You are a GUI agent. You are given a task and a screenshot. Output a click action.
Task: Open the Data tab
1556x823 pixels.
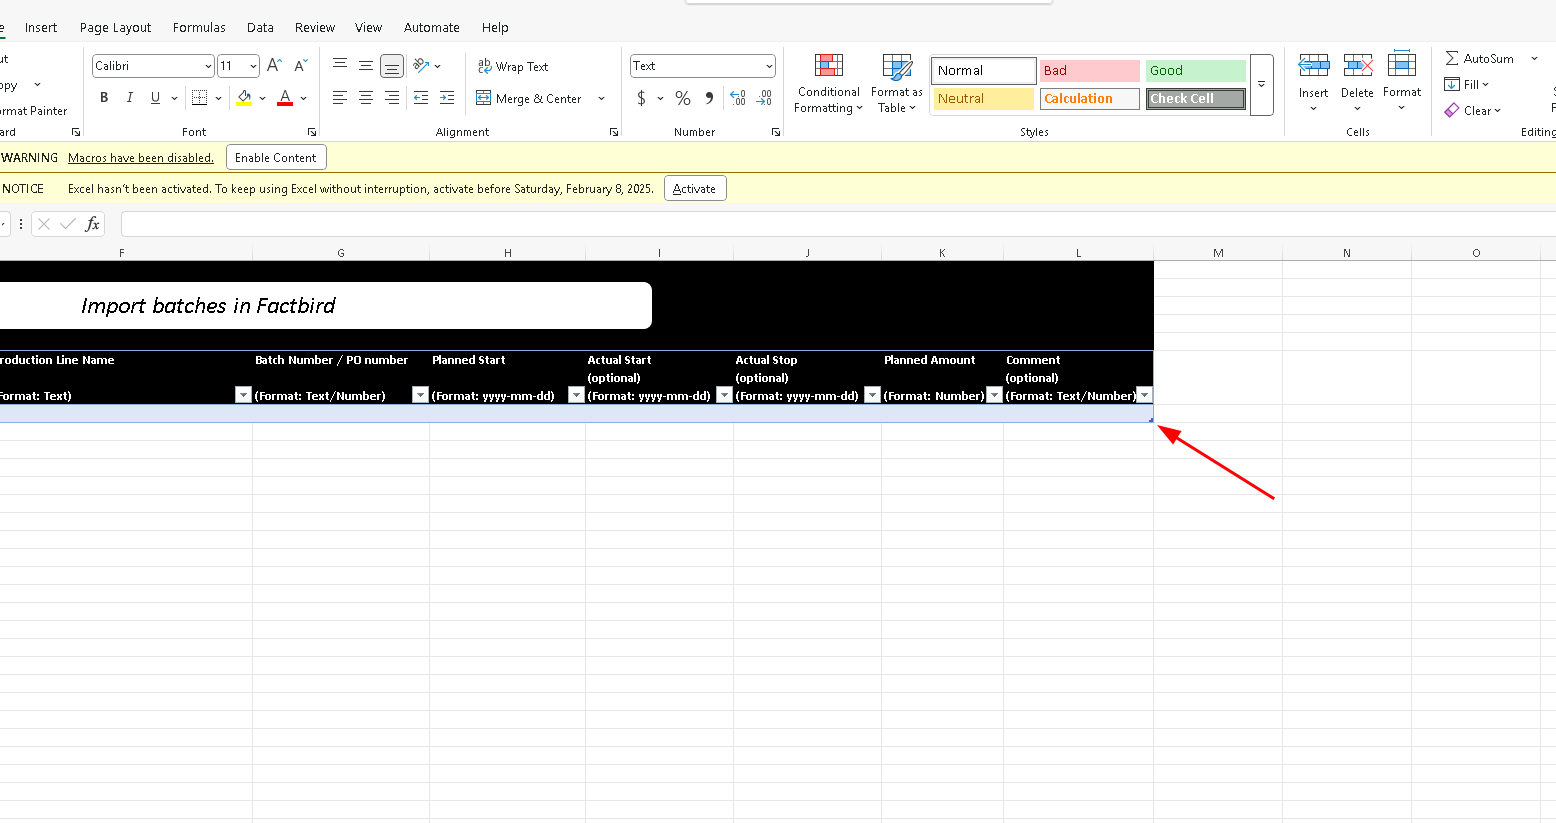coord(260,28)
